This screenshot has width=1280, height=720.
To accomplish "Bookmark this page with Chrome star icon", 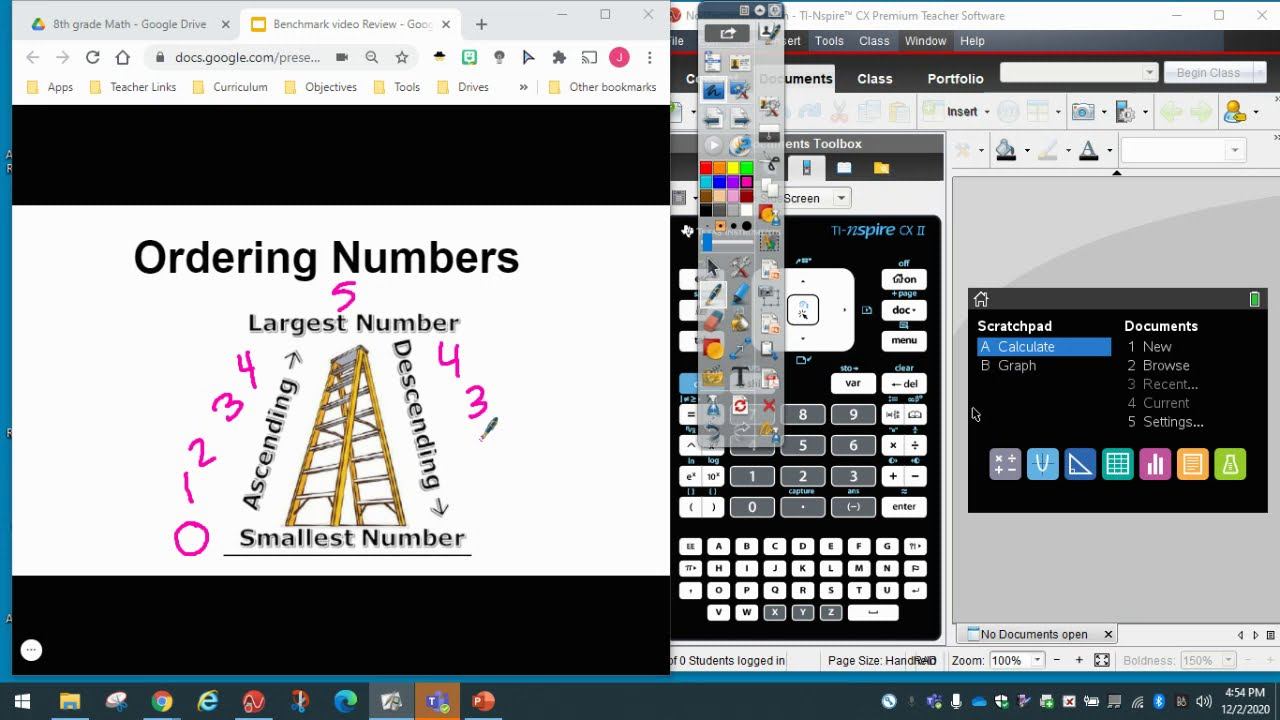I will pyautogui.click(x=402, y=57).
